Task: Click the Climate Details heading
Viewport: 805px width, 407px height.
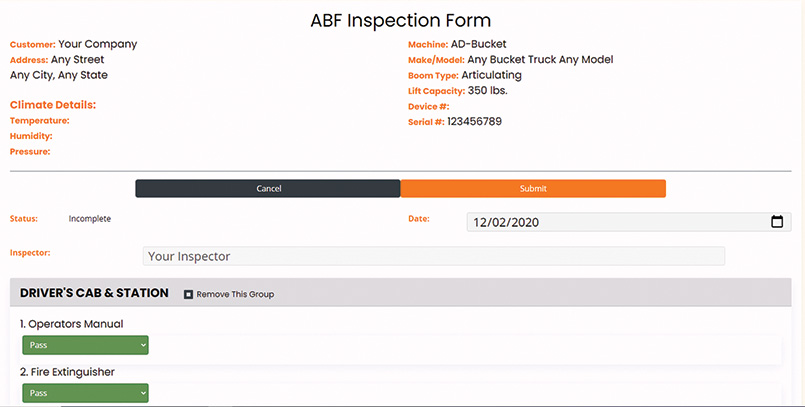Action: (x=53, y=105)
